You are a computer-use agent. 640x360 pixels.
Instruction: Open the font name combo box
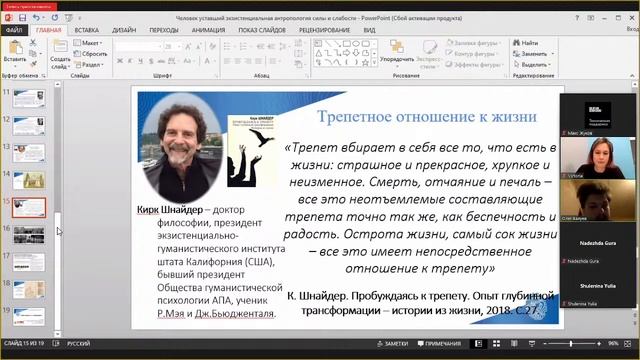138,47
